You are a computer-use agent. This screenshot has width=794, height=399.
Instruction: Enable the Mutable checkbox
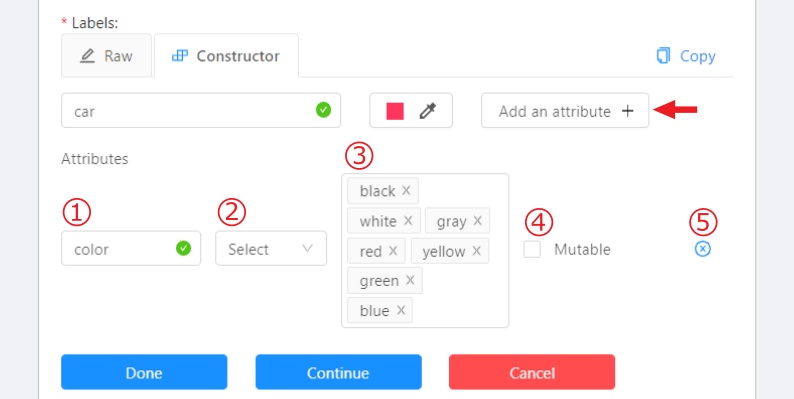(x=532, y=249)
